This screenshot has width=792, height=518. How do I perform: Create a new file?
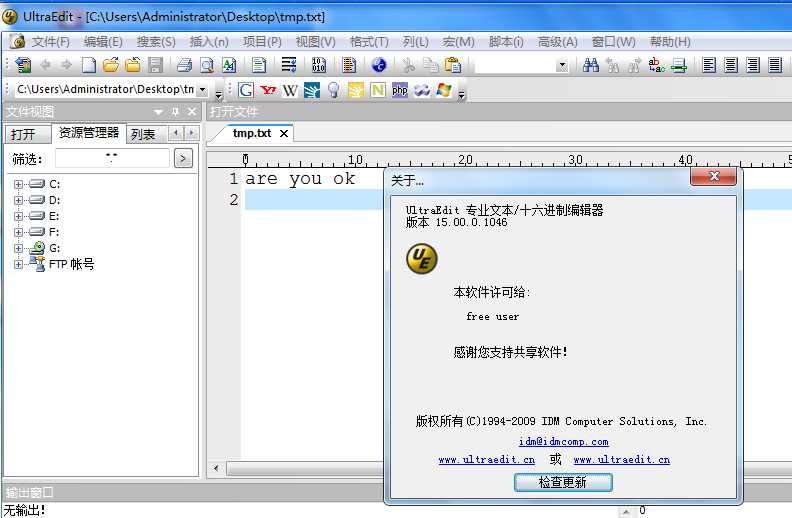tap(89, 65)
